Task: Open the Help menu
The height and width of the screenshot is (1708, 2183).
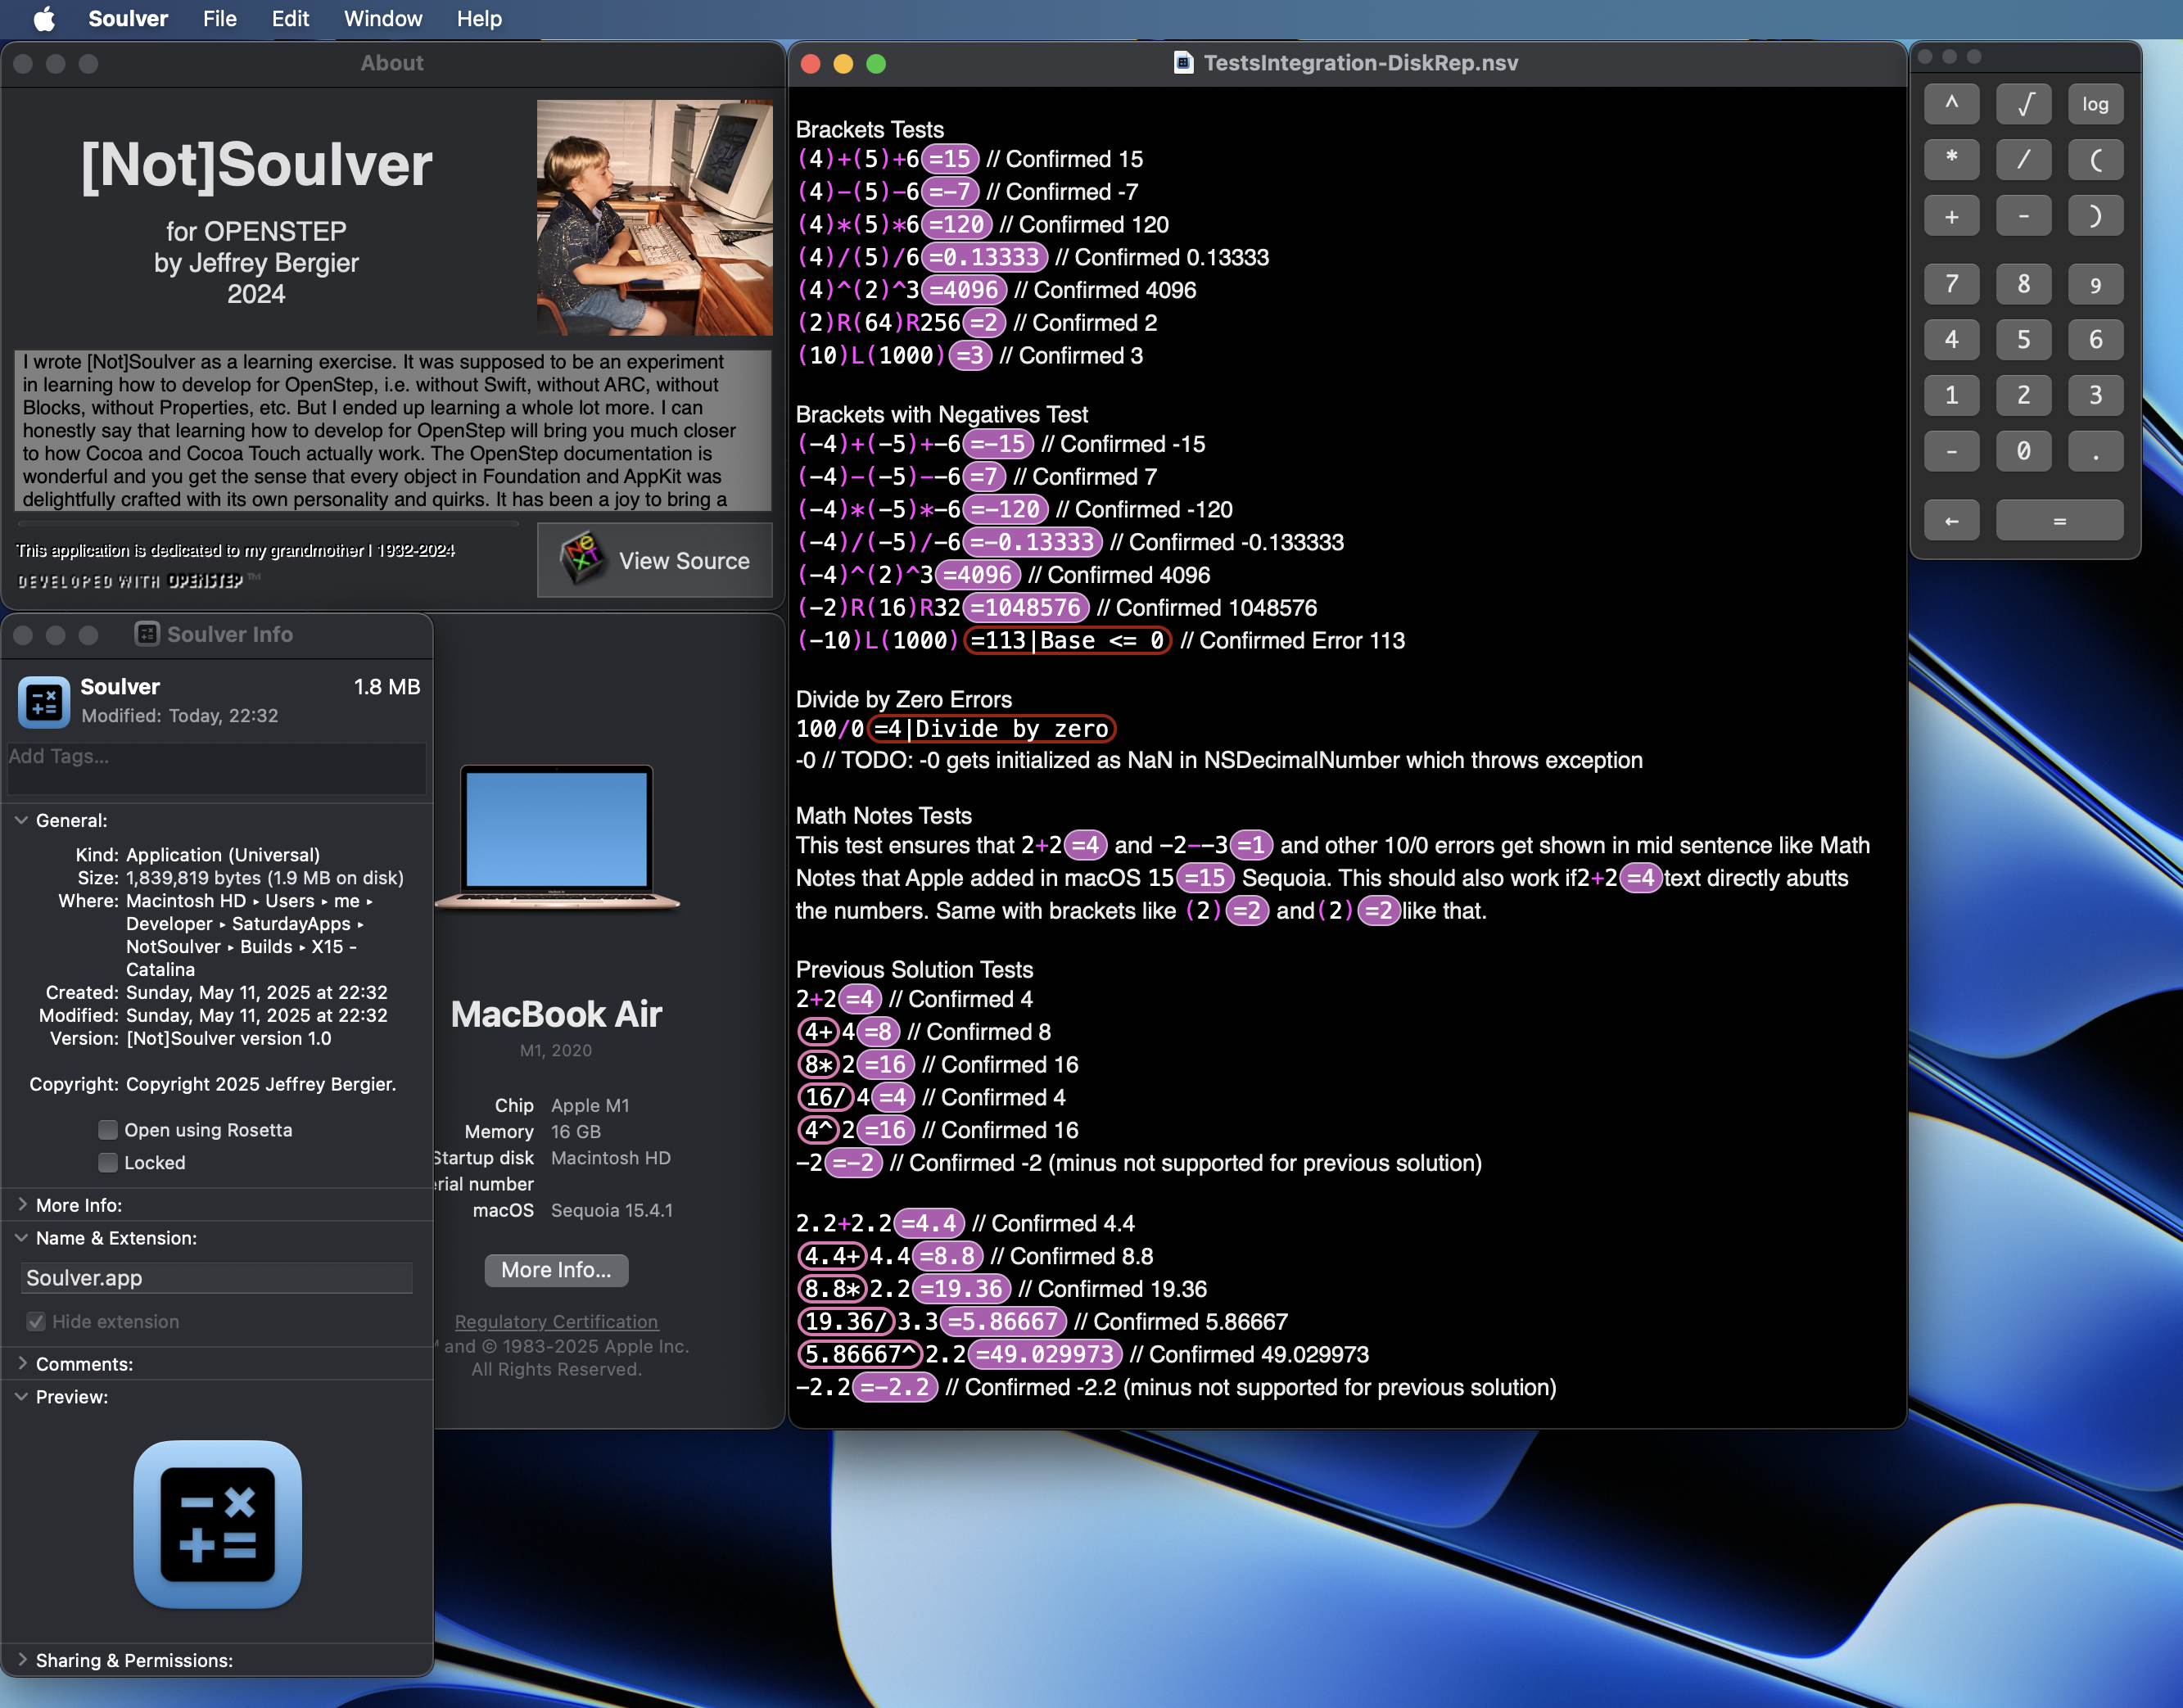Action: pyautogui.click(x=479, y=19)
